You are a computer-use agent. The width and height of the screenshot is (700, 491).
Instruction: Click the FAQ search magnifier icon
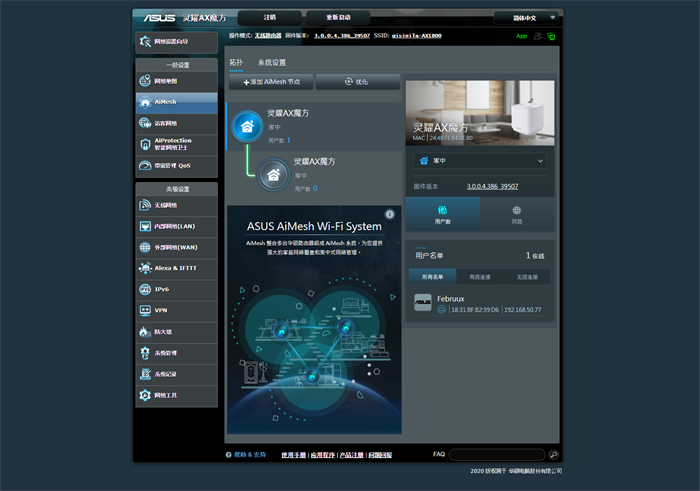pyautogui.click(x=554, y=455)
